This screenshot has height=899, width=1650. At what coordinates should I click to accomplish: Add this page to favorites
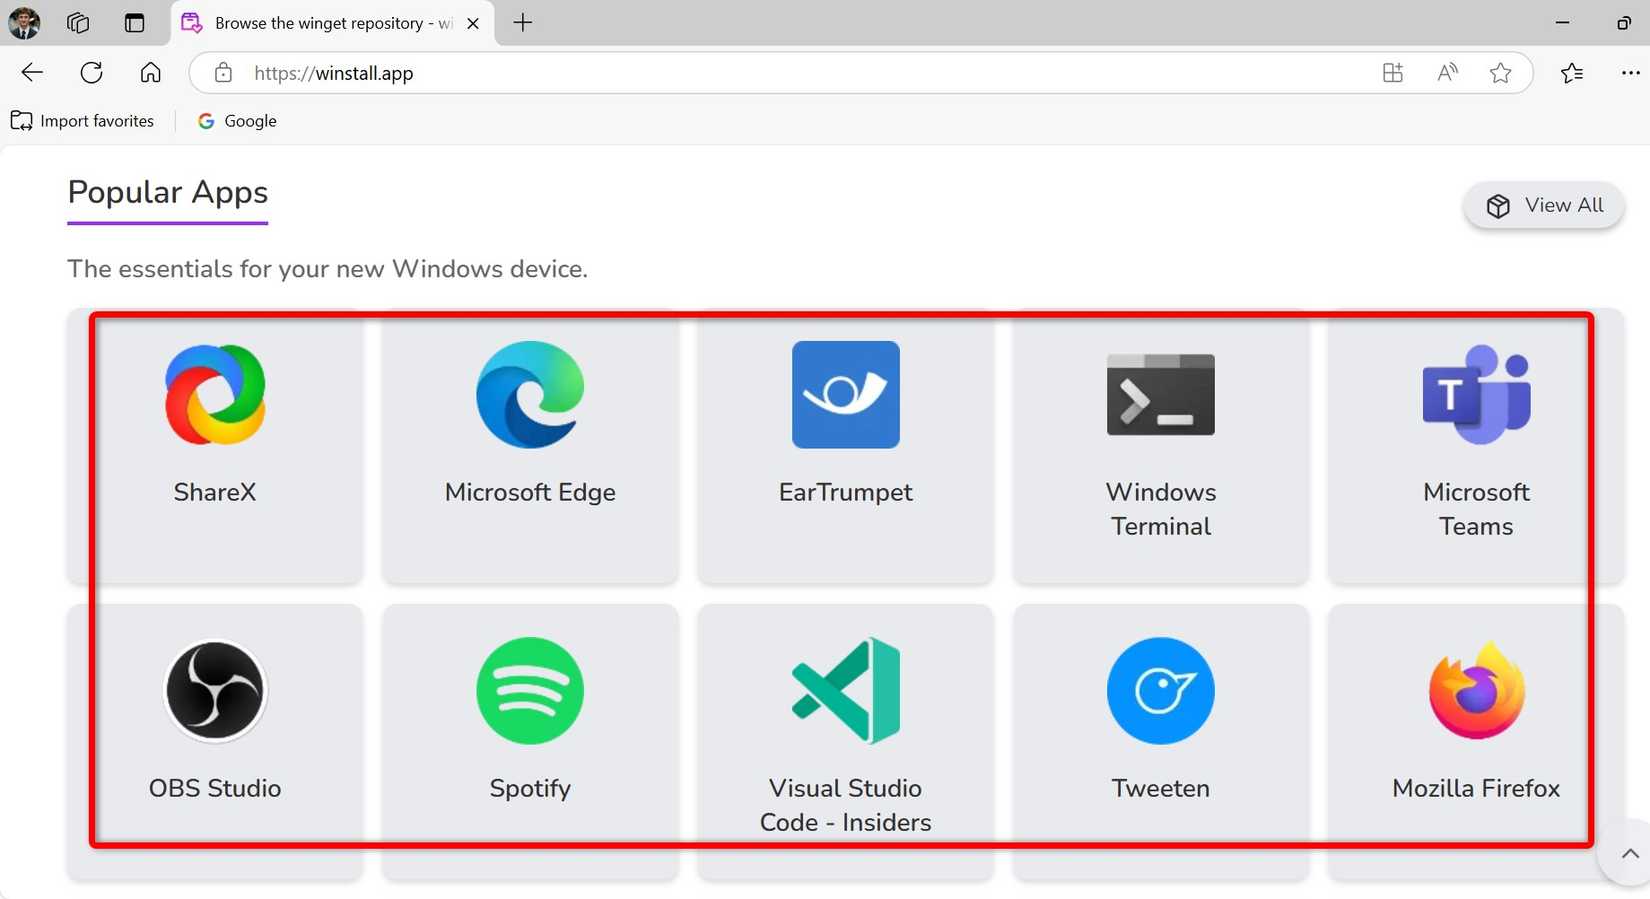[x=1500, y=72]
